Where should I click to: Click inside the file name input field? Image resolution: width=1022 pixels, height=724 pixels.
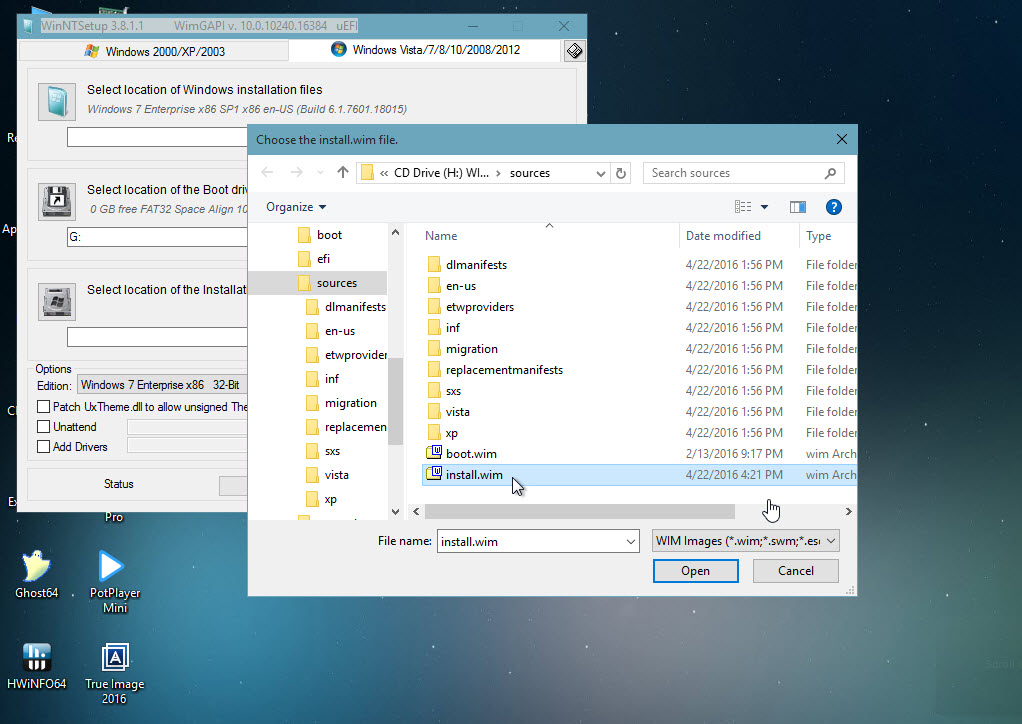click(x=530, y=540)
